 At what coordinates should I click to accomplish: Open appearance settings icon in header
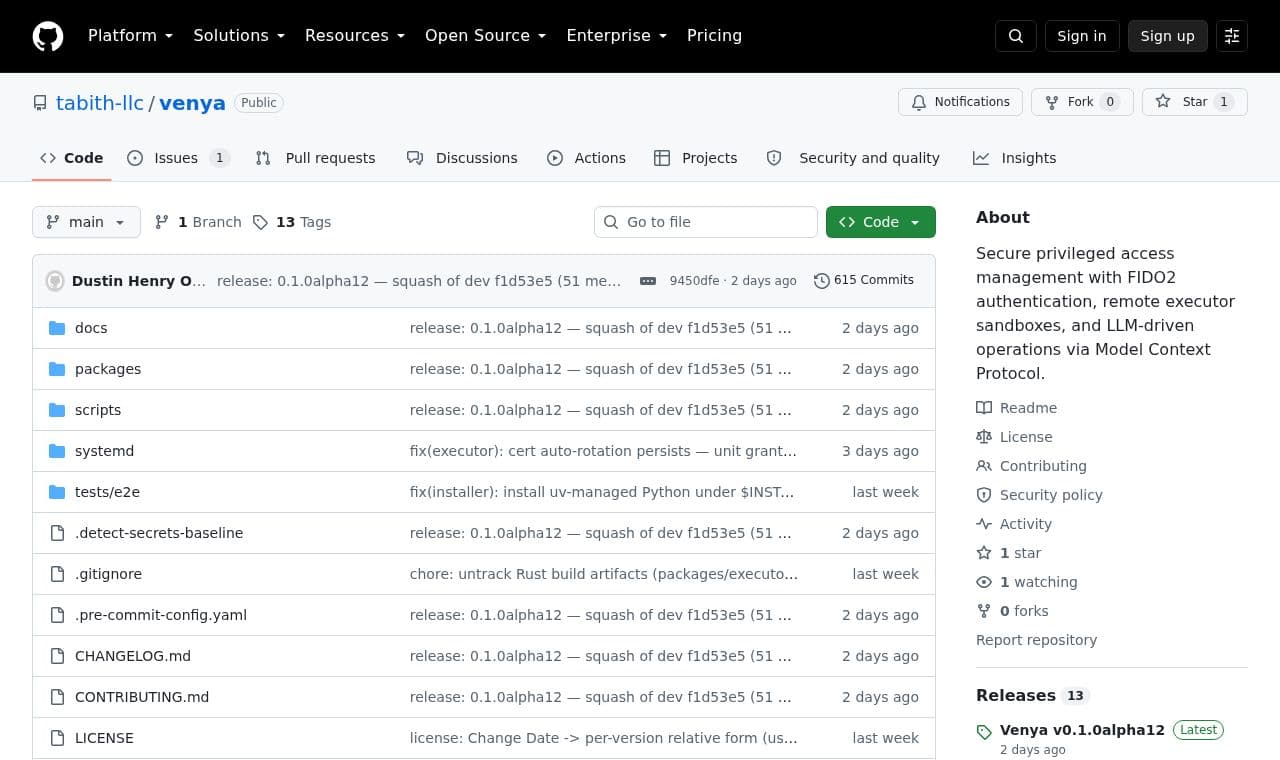(1232, 36)
